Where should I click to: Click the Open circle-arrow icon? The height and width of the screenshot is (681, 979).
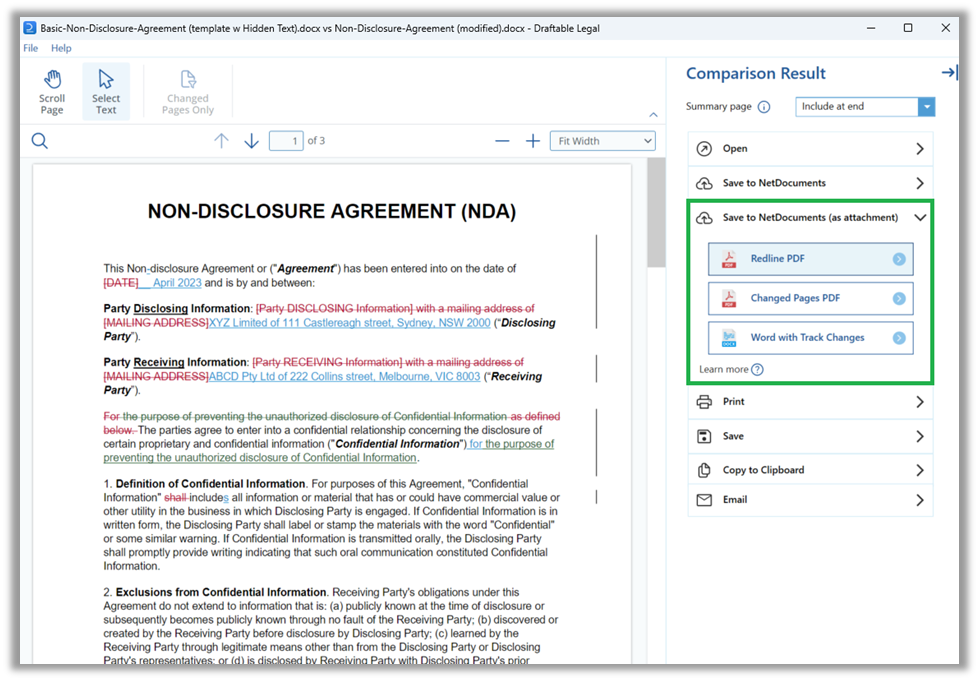(704, 149)
